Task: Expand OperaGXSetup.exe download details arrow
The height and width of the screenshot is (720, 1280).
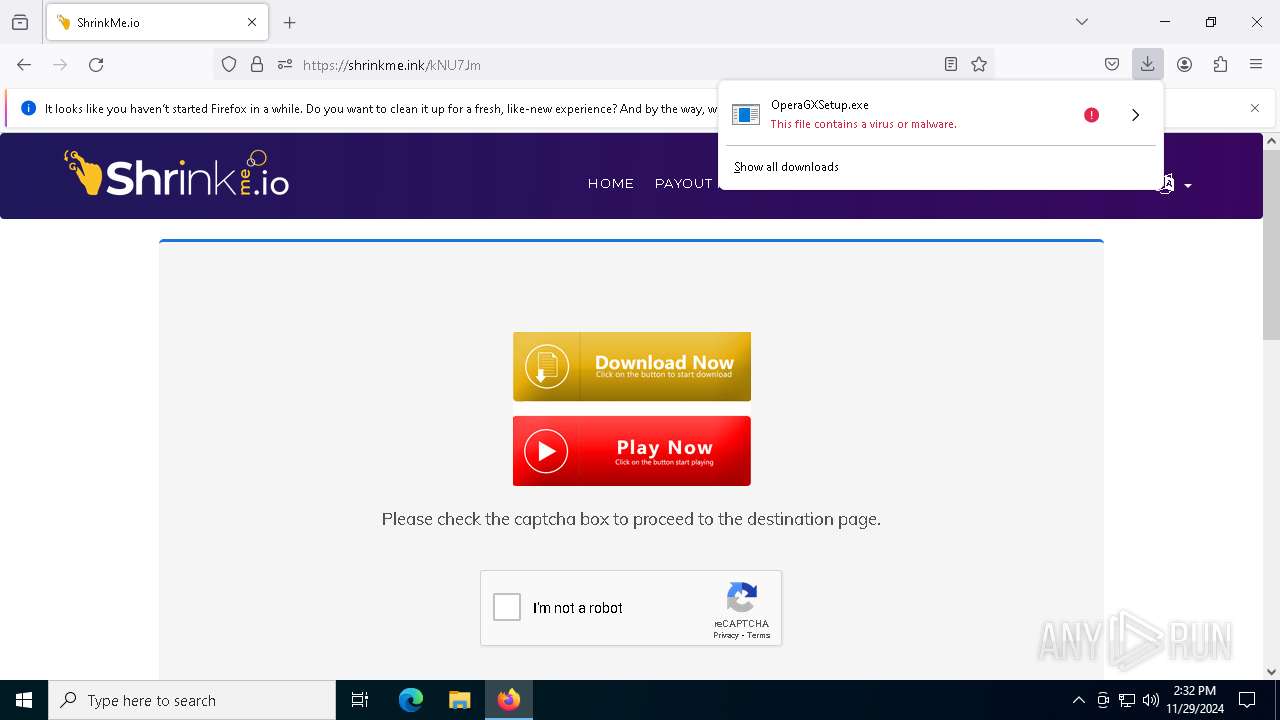Action: (1135, 115)
